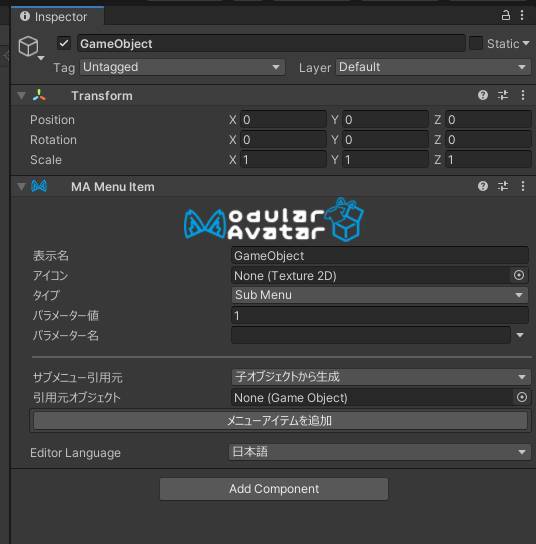Open the タイプ Sub Menu dropdown
Viewport: 536px width, 544px height.
click(x=380, y=295)
